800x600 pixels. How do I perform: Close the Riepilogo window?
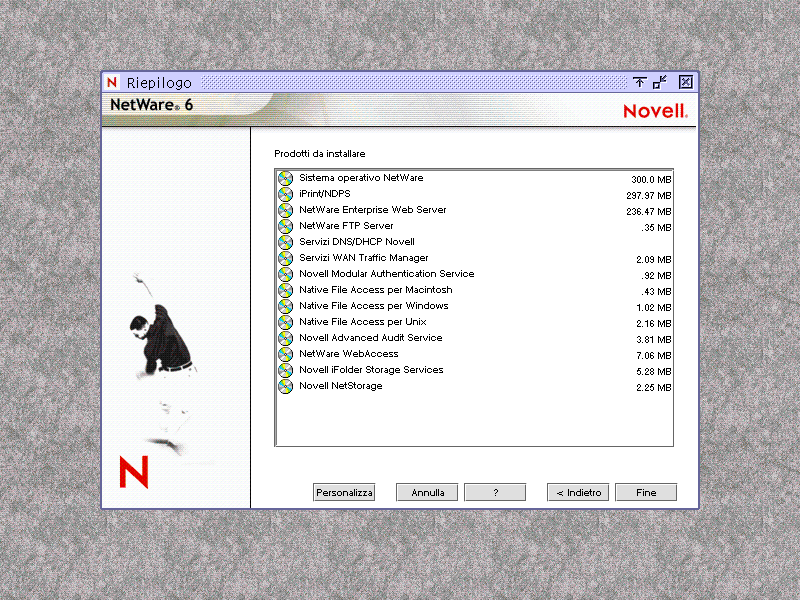point(686,82)
